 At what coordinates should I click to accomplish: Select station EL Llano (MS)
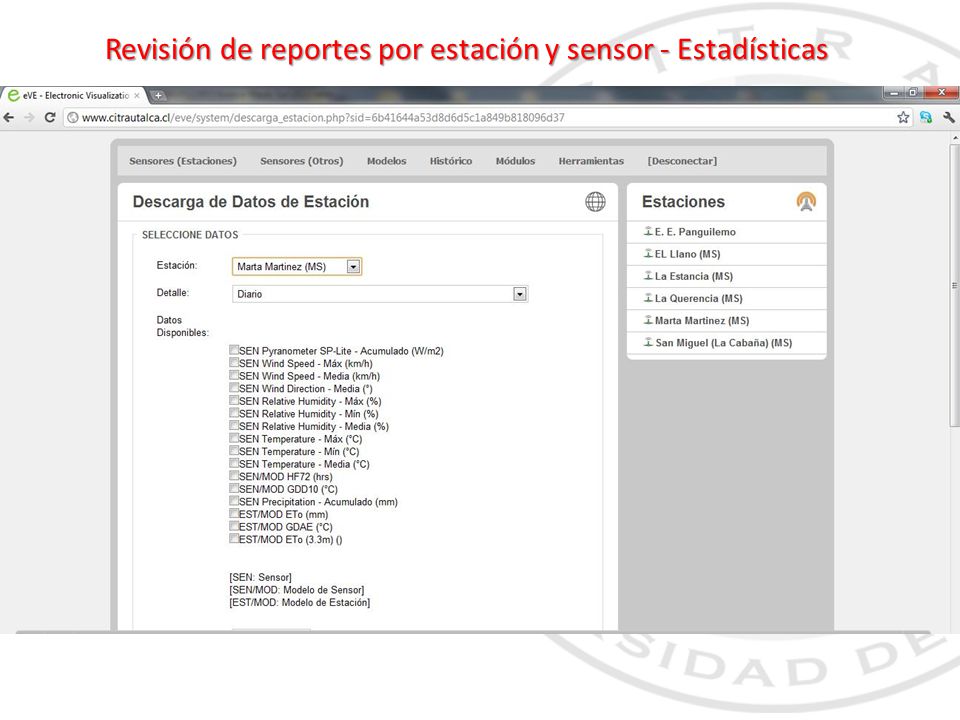tap(688, 254)
